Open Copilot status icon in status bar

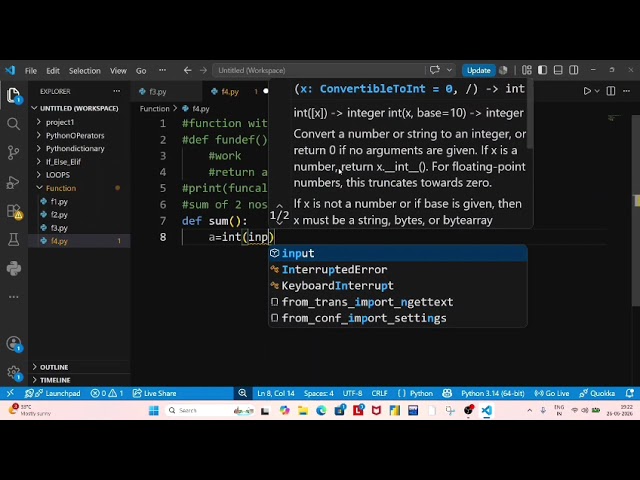447,393
